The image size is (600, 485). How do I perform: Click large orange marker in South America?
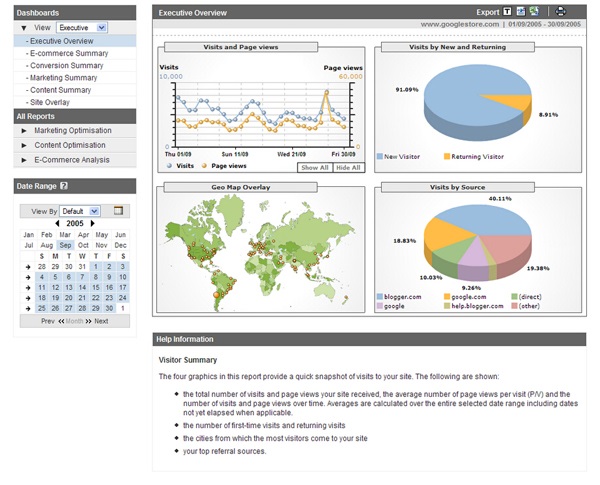[x=217, y=295]
